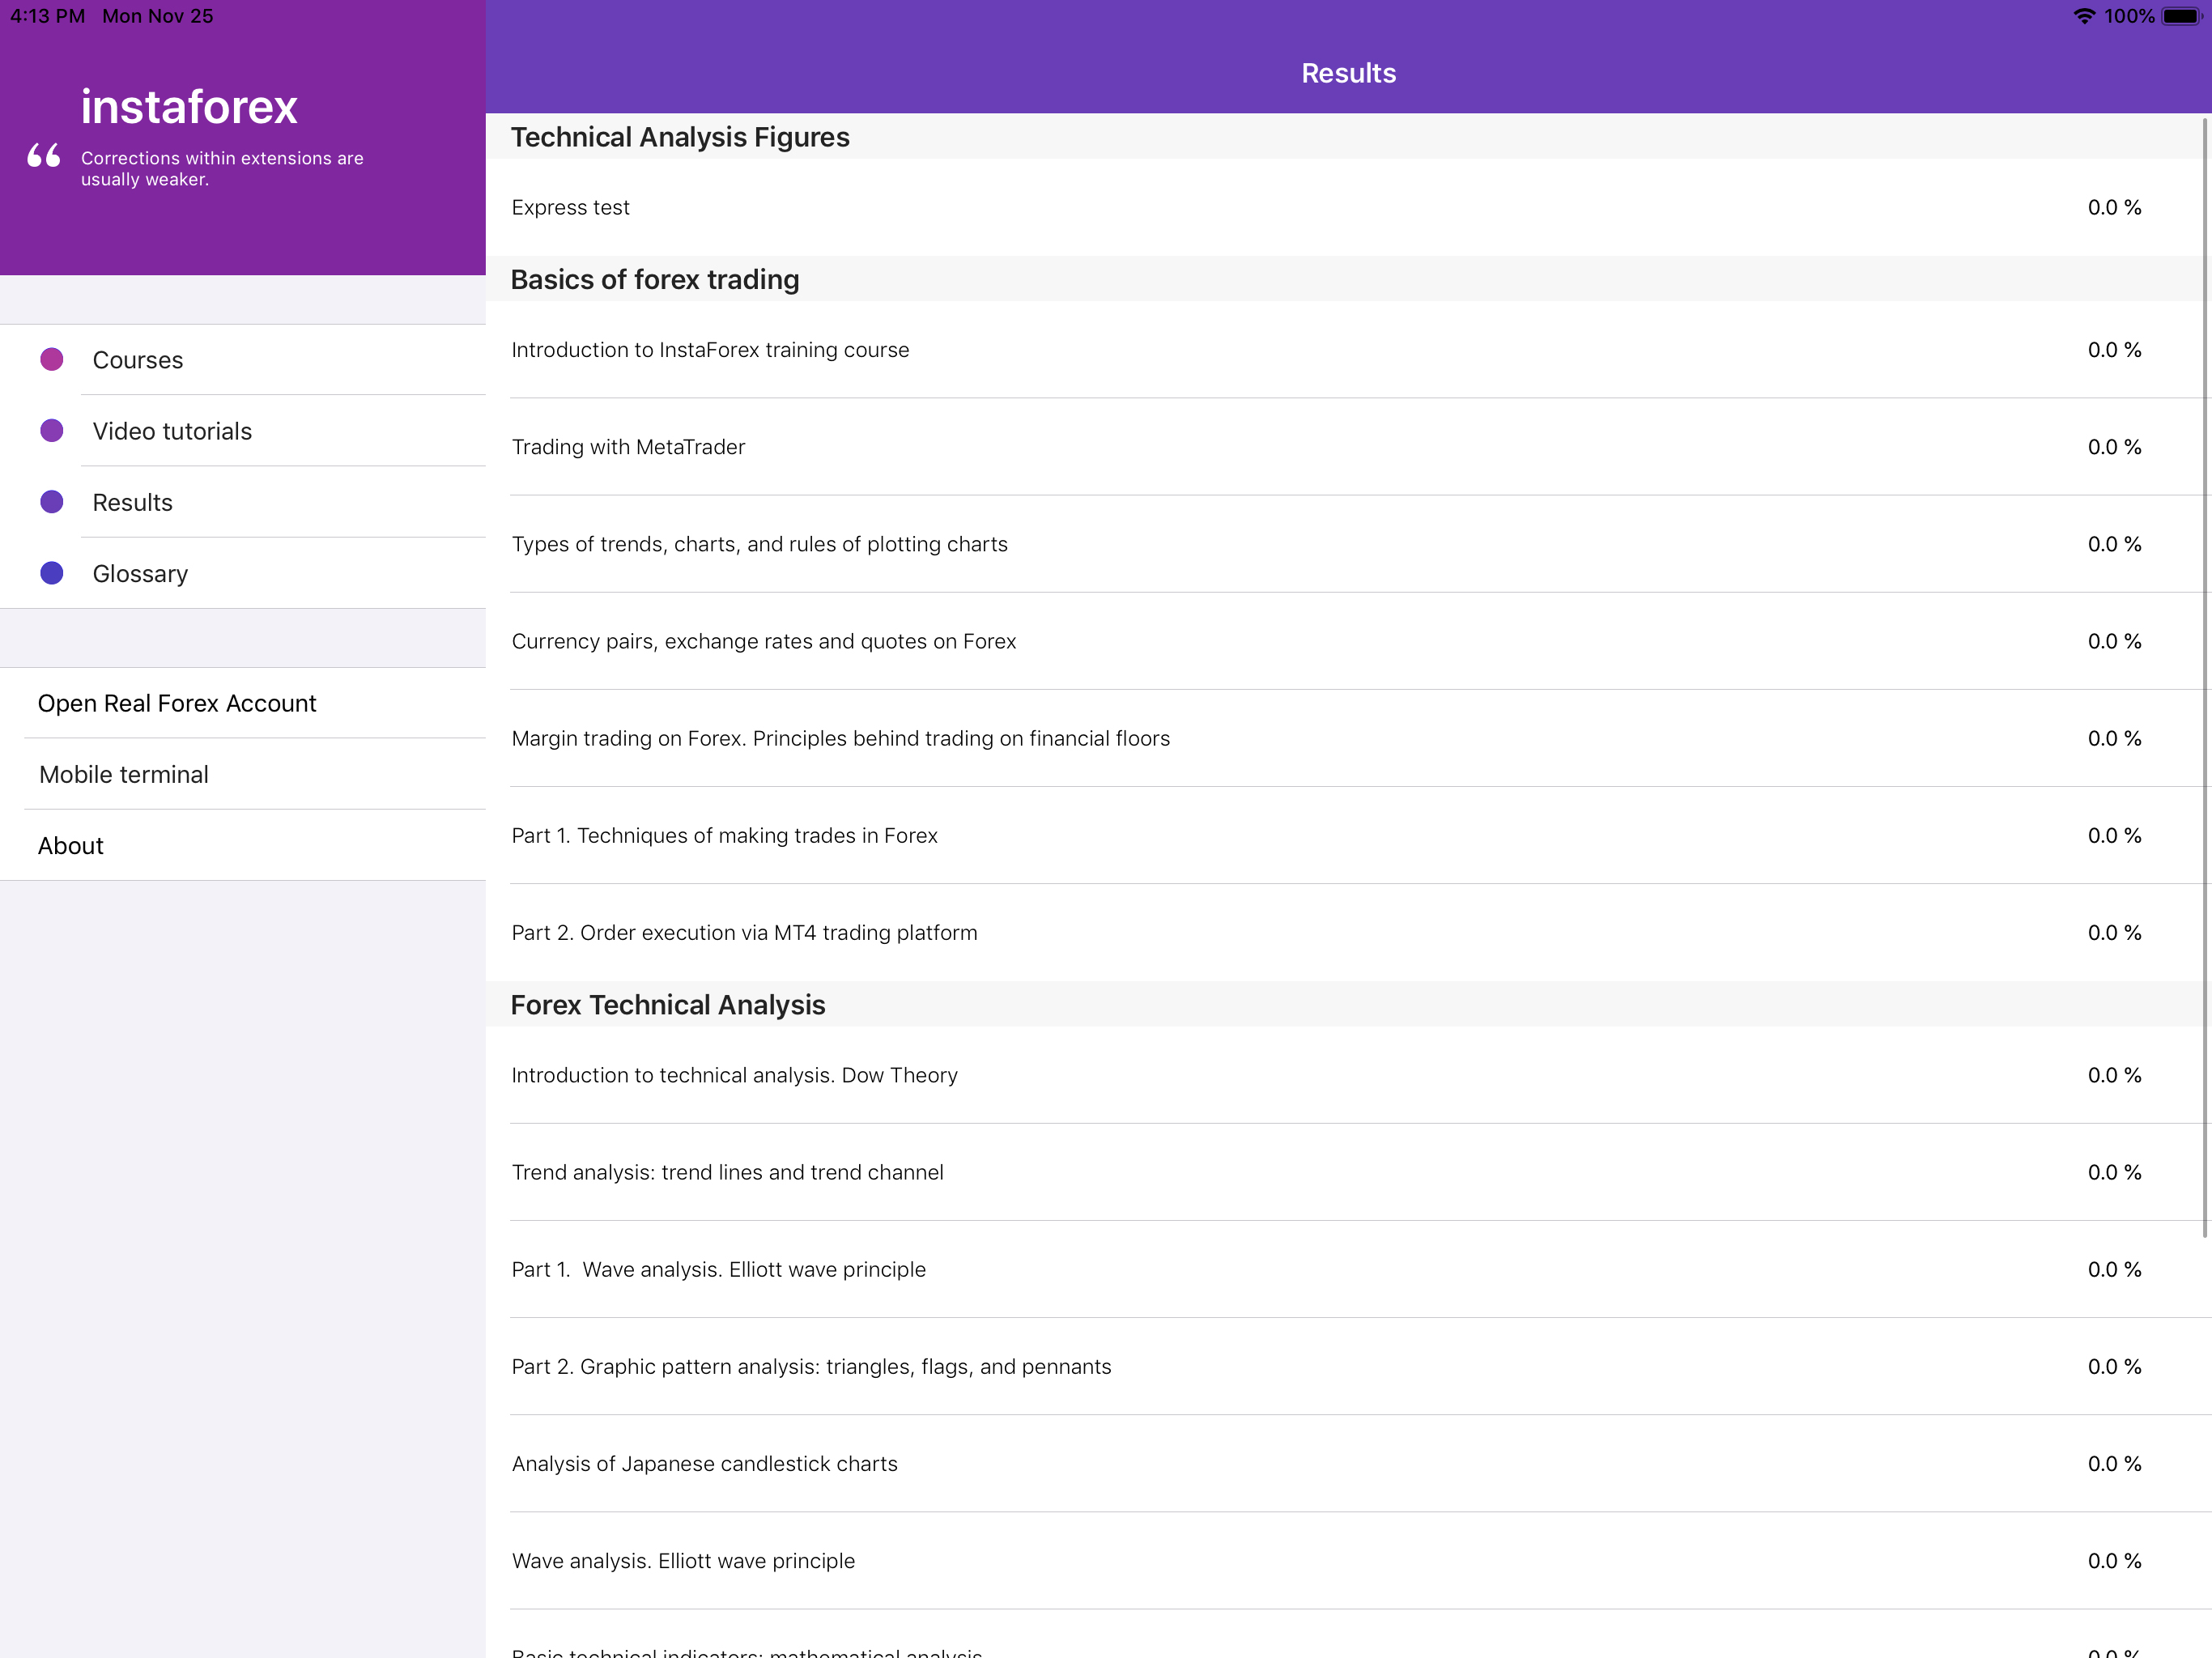This screenshot has width=2212, height=1658.
Task: Click the results list vertical scrollbar
Action: coord(2204,678)
